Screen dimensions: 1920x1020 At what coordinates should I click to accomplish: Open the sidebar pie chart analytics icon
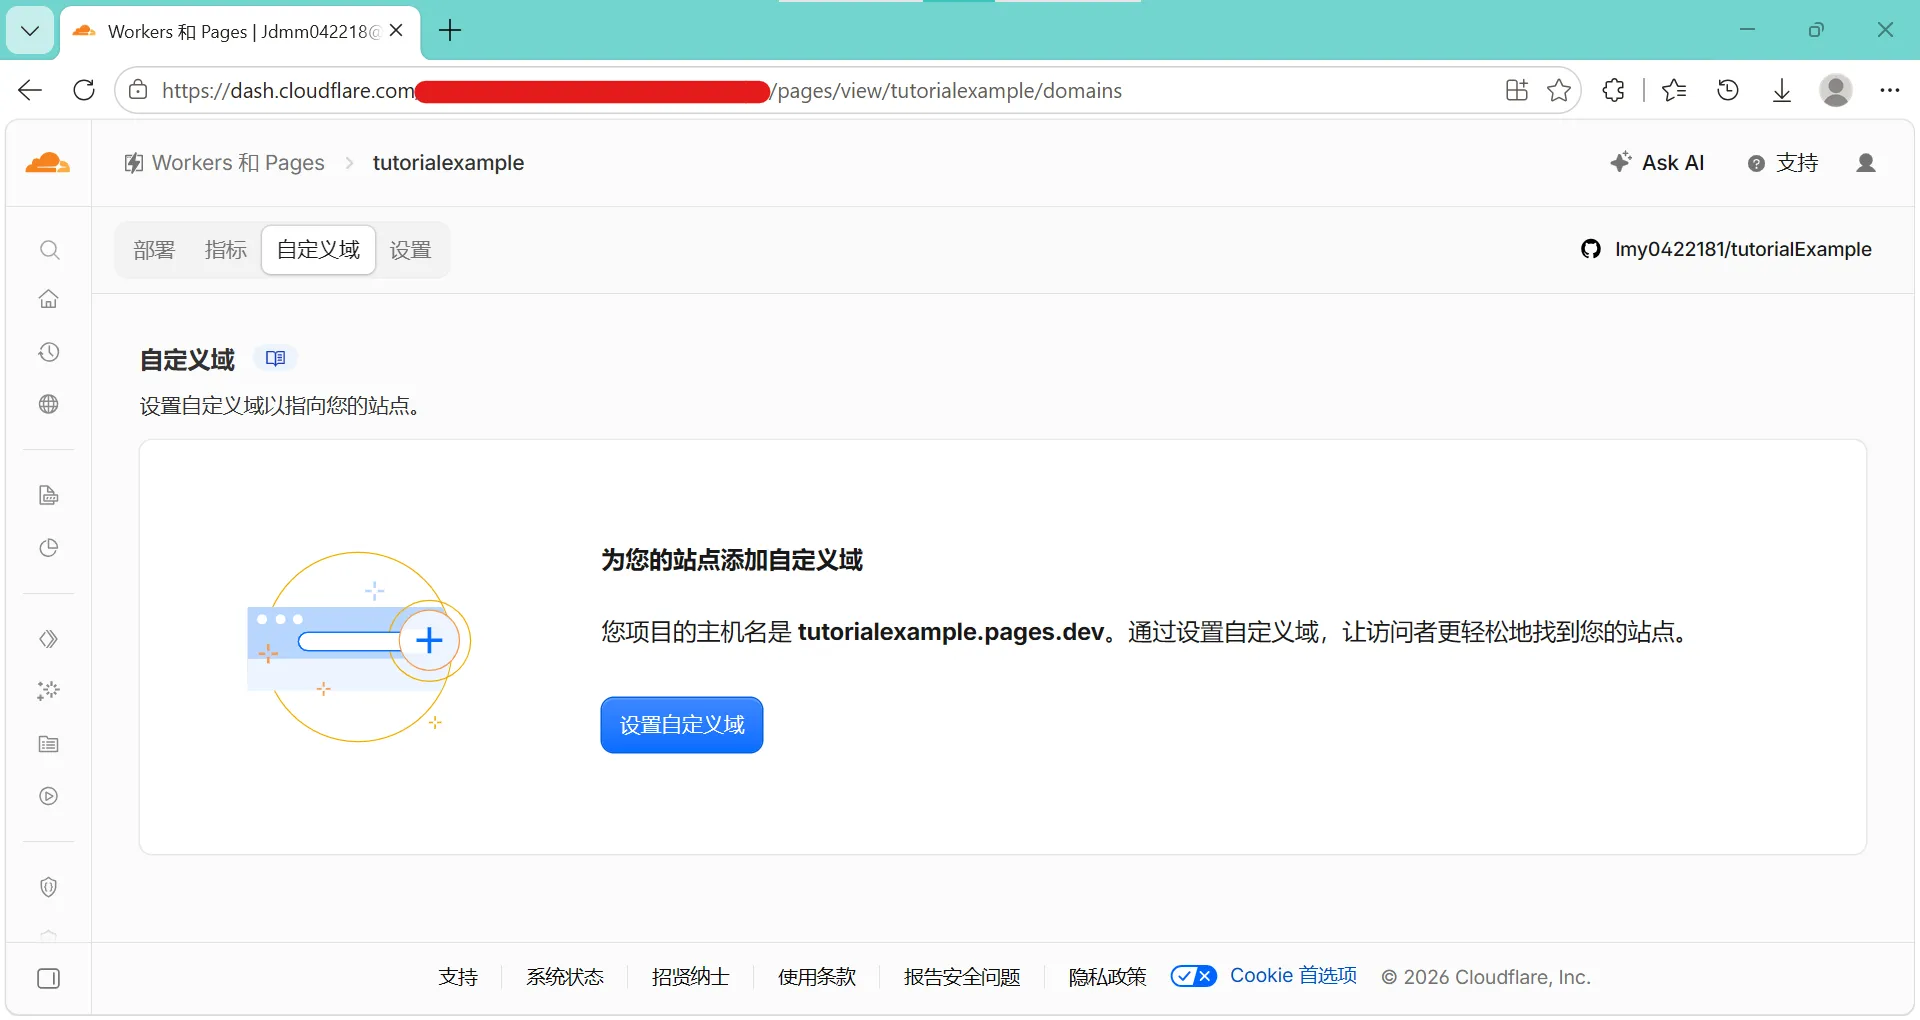pos(49,548)
